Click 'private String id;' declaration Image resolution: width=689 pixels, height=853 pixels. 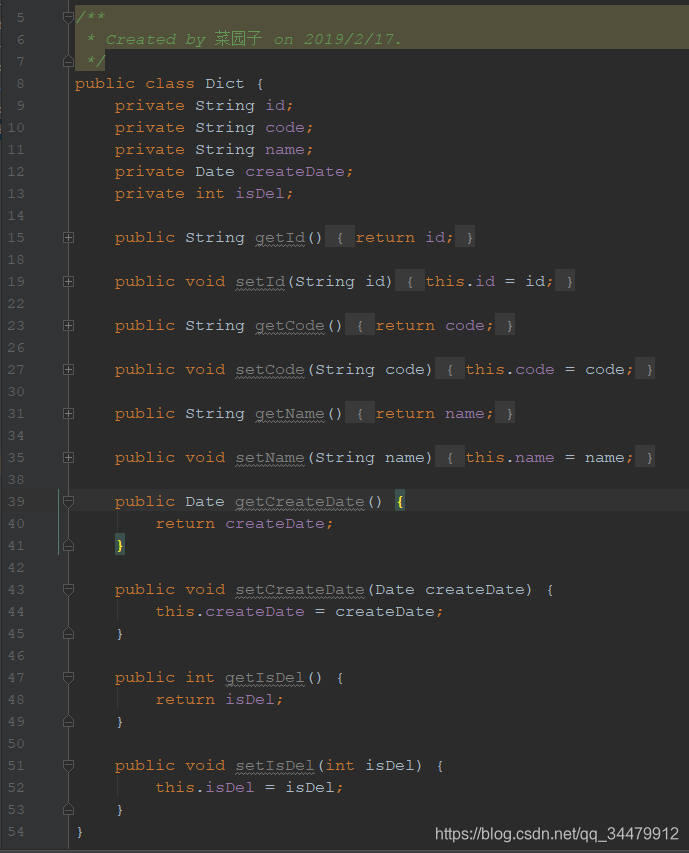204,106
